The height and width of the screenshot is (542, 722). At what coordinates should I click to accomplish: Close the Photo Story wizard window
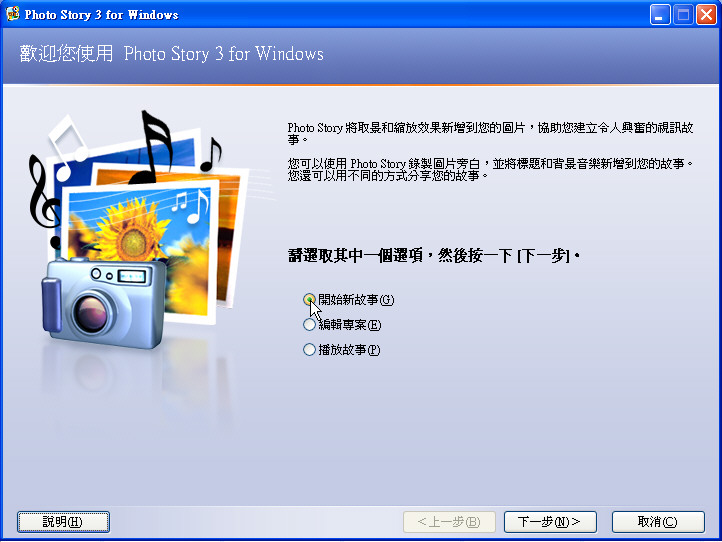coord(706,14)
